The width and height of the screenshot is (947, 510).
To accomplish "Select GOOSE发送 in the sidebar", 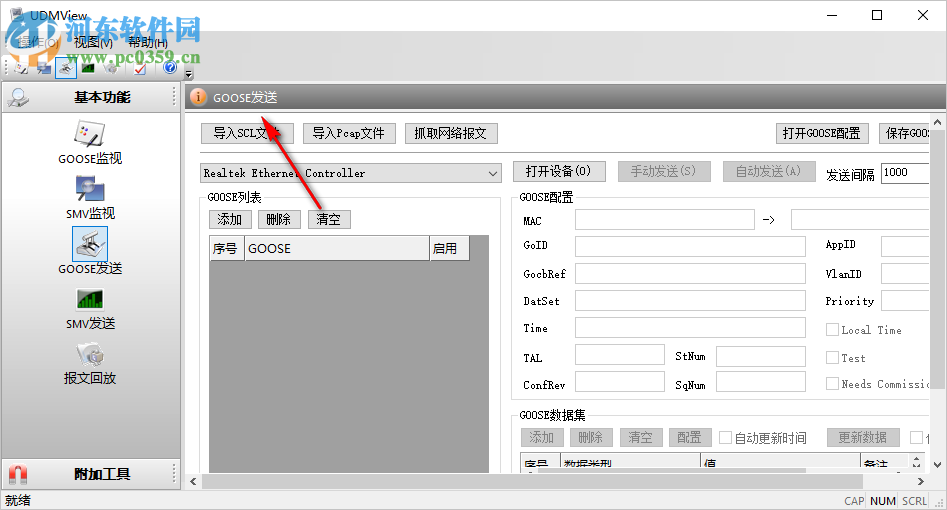I will point(90,251).
